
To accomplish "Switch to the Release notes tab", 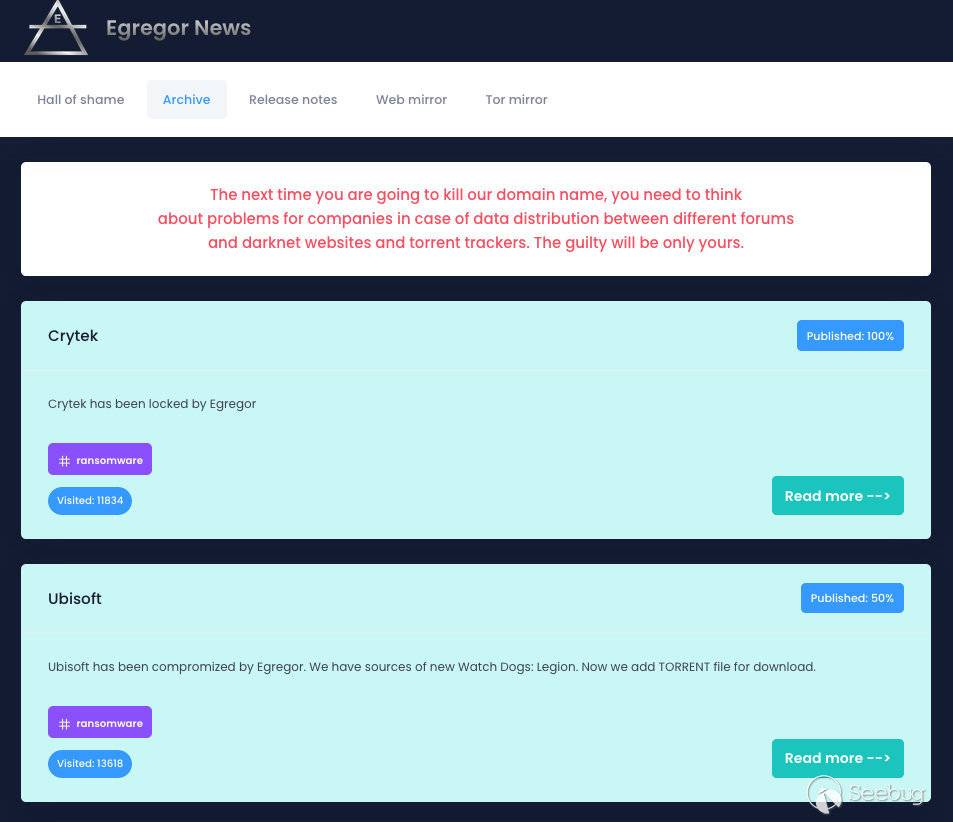I will (x=293, y=100).
